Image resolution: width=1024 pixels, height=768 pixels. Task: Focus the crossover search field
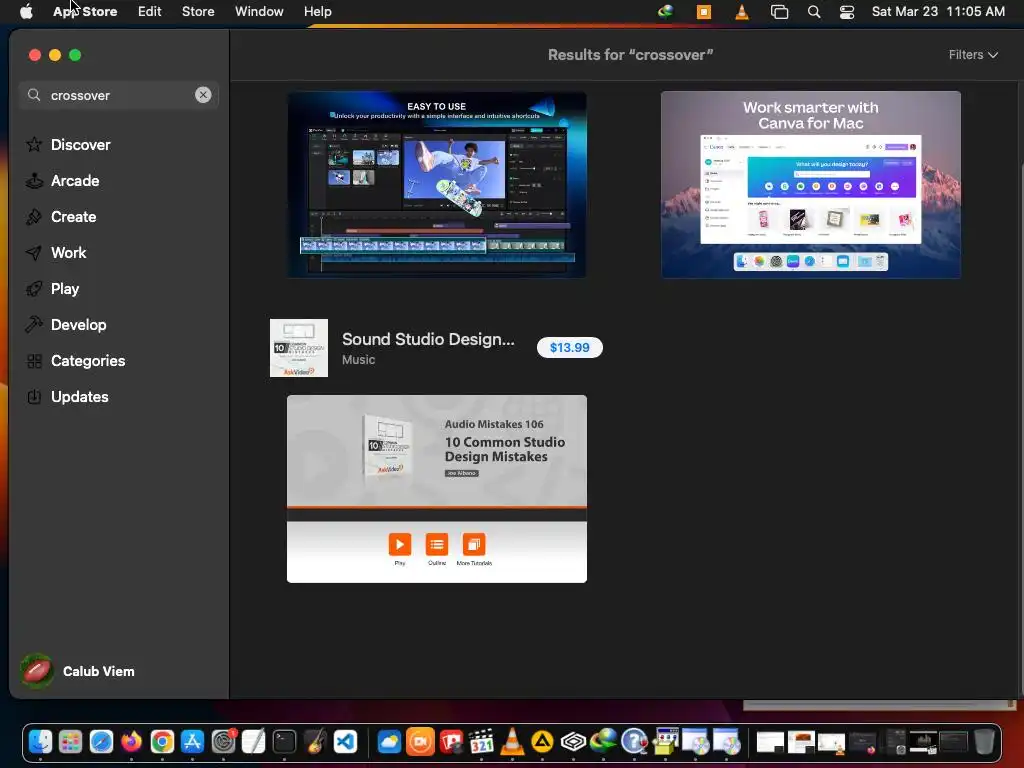tap(118, 95)
